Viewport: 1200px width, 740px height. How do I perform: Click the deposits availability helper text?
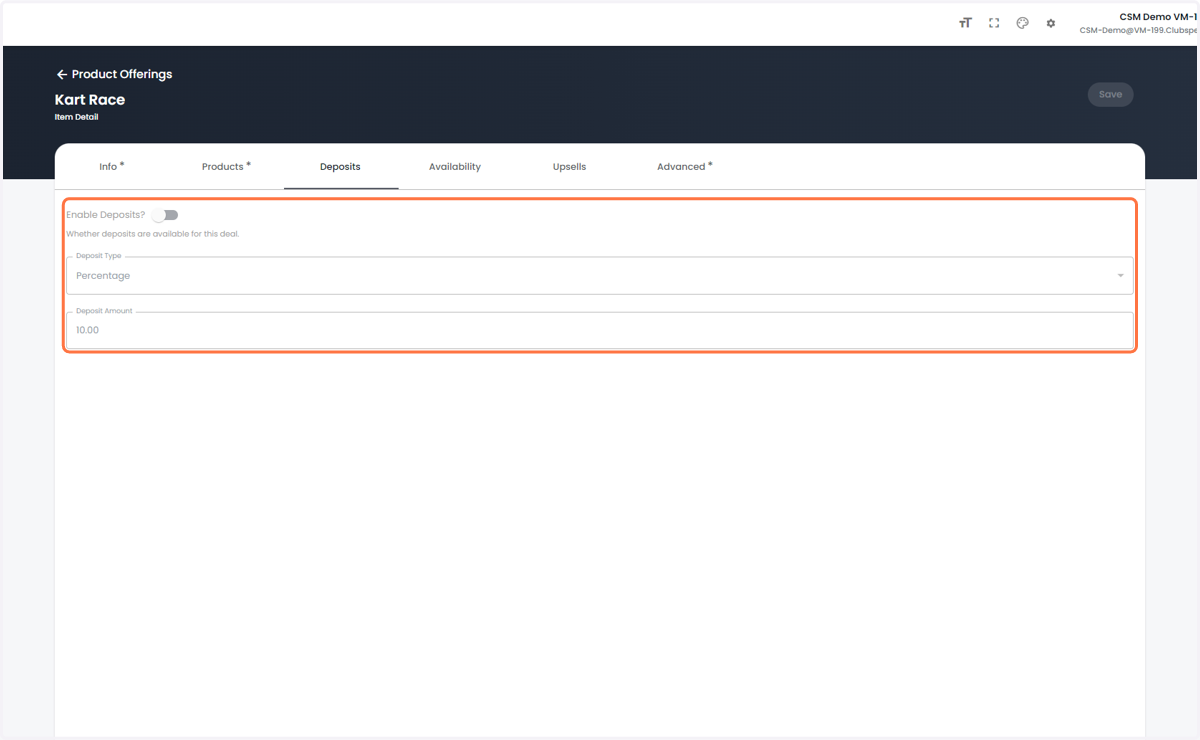pos(152,234)
